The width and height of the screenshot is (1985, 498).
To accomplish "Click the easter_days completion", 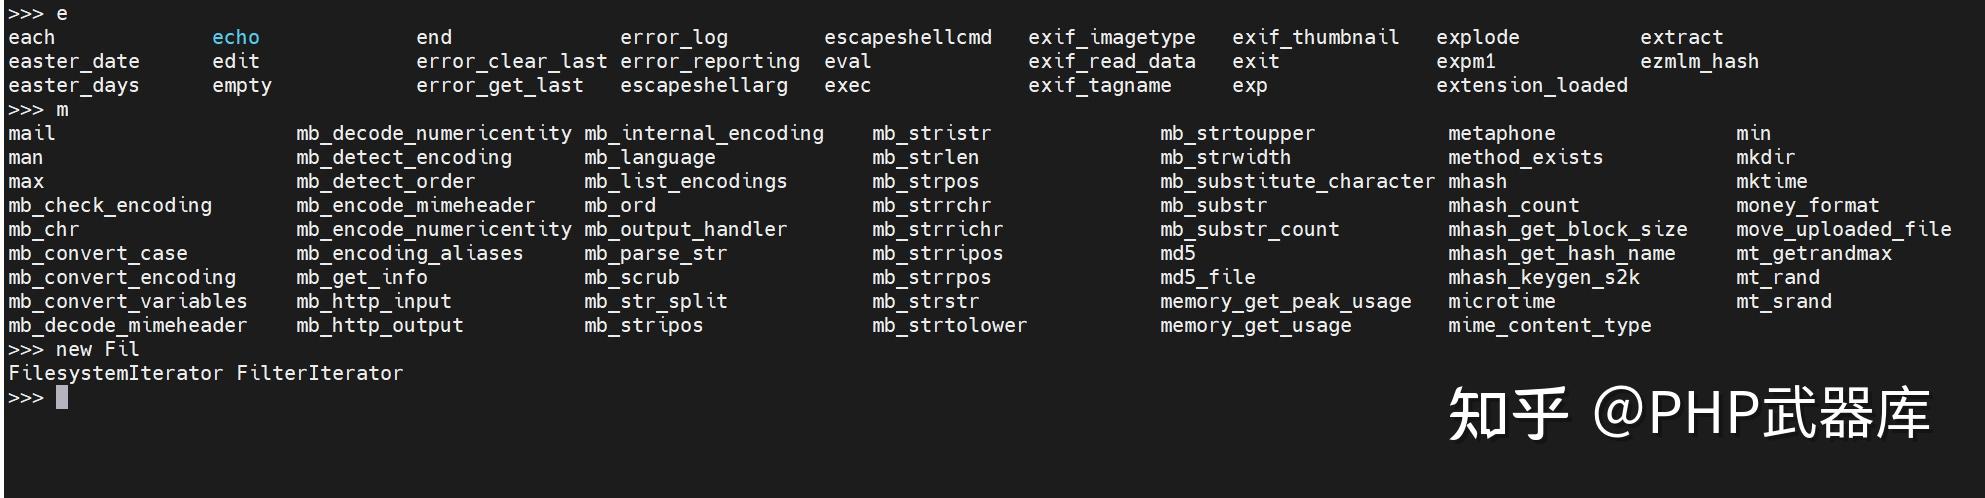I will tap(73, 86).
